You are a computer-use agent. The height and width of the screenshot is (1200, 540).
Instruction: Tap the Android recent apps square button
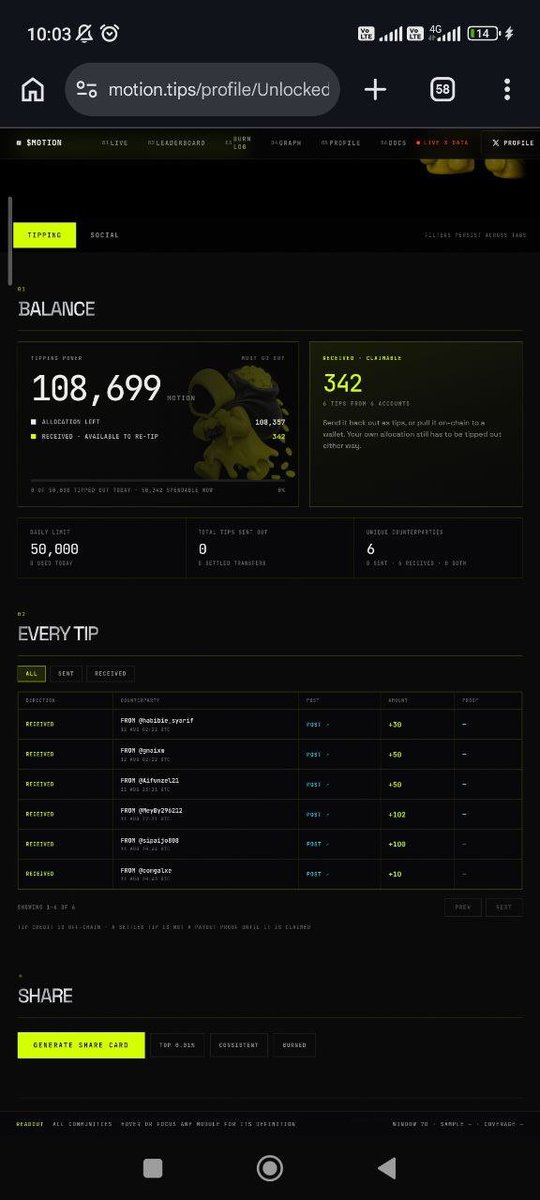coord(152,1167)
